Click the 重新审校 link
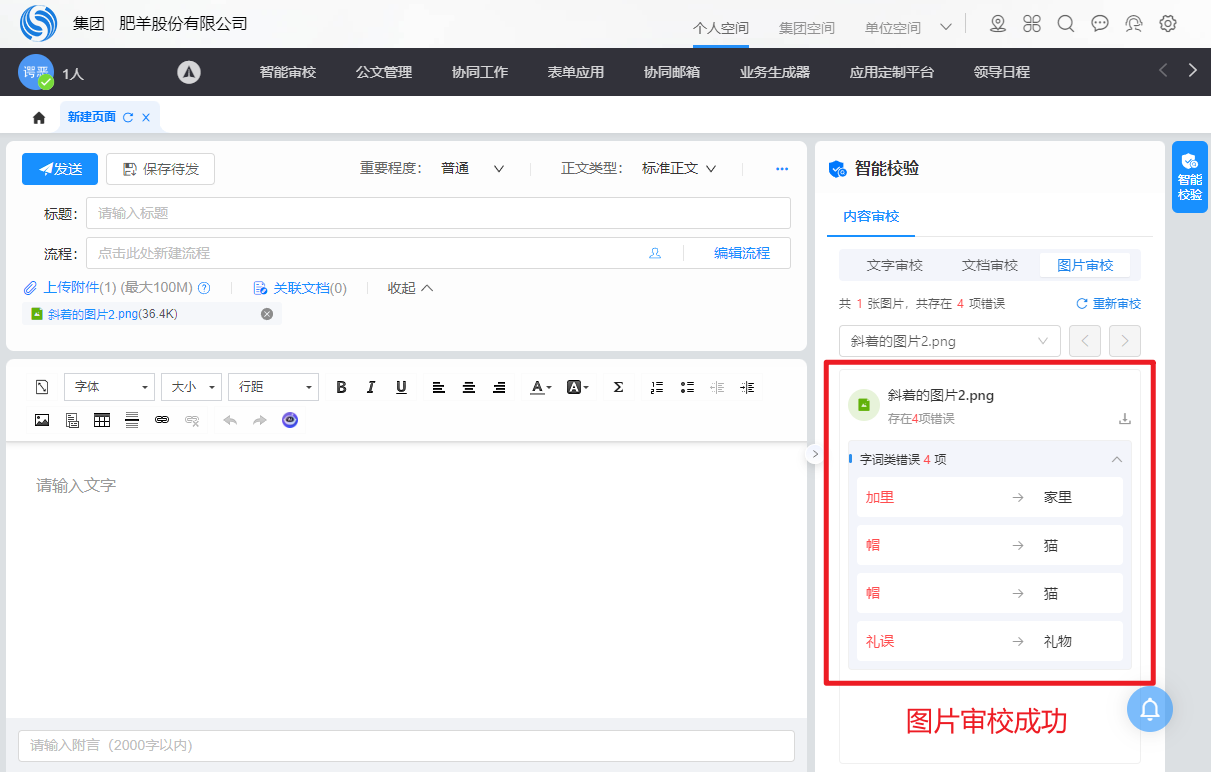Viewport: 1211px width, 772px height. [1108, 303]
